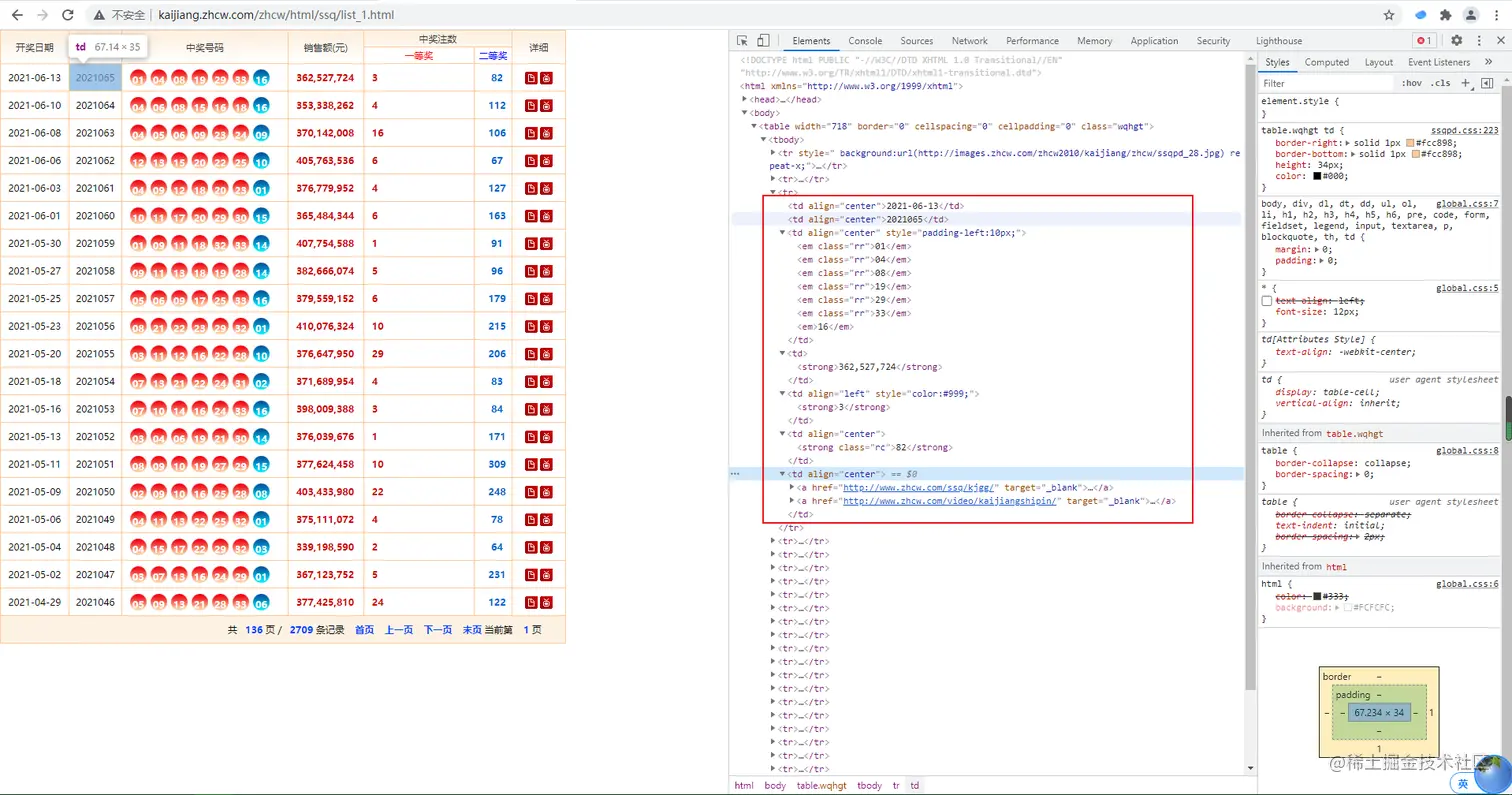Open the video icon for draw 2021055
Viewport: 1512px width, 795px height.
[546, 354]
